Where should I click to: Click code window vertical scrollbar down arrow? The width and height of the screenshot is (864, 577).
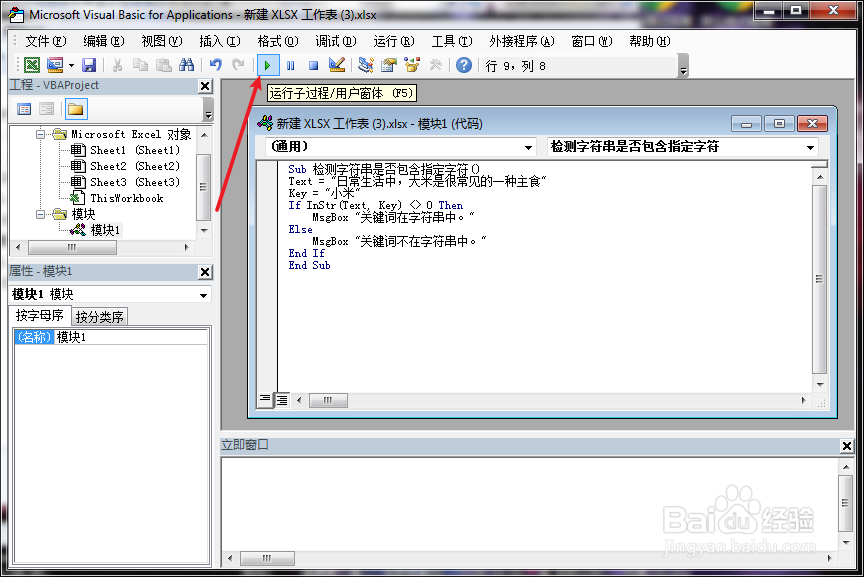820,385
